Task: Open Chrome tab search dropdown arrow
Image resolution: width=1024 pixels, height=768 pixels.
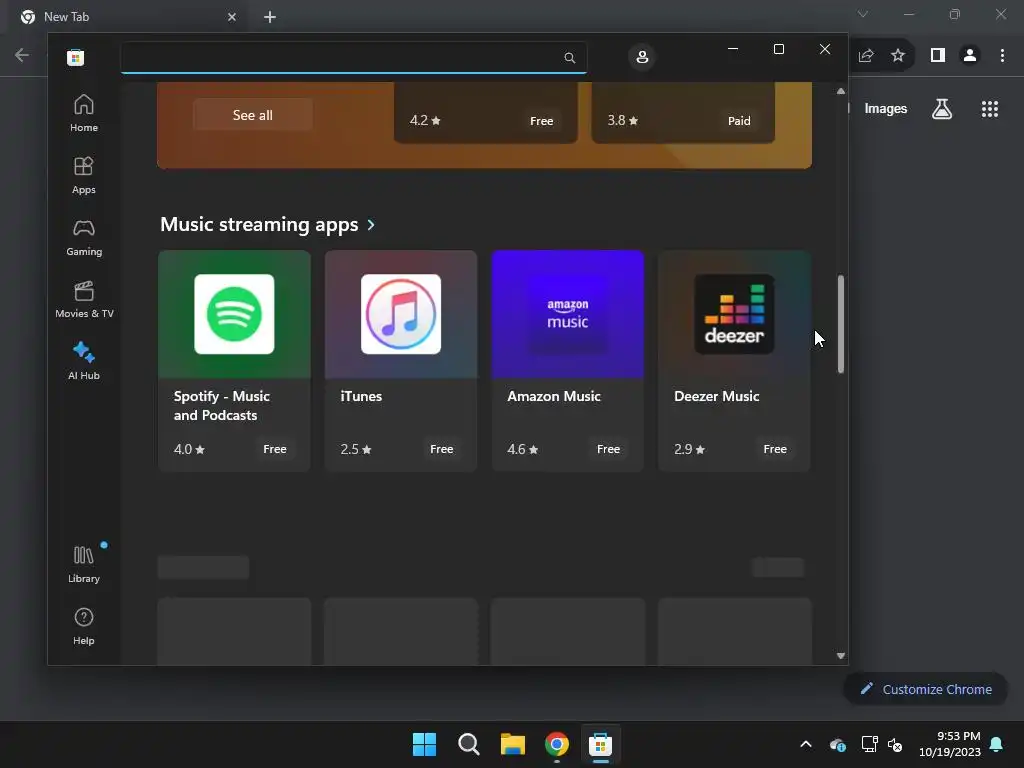Action: click(863, 14)
